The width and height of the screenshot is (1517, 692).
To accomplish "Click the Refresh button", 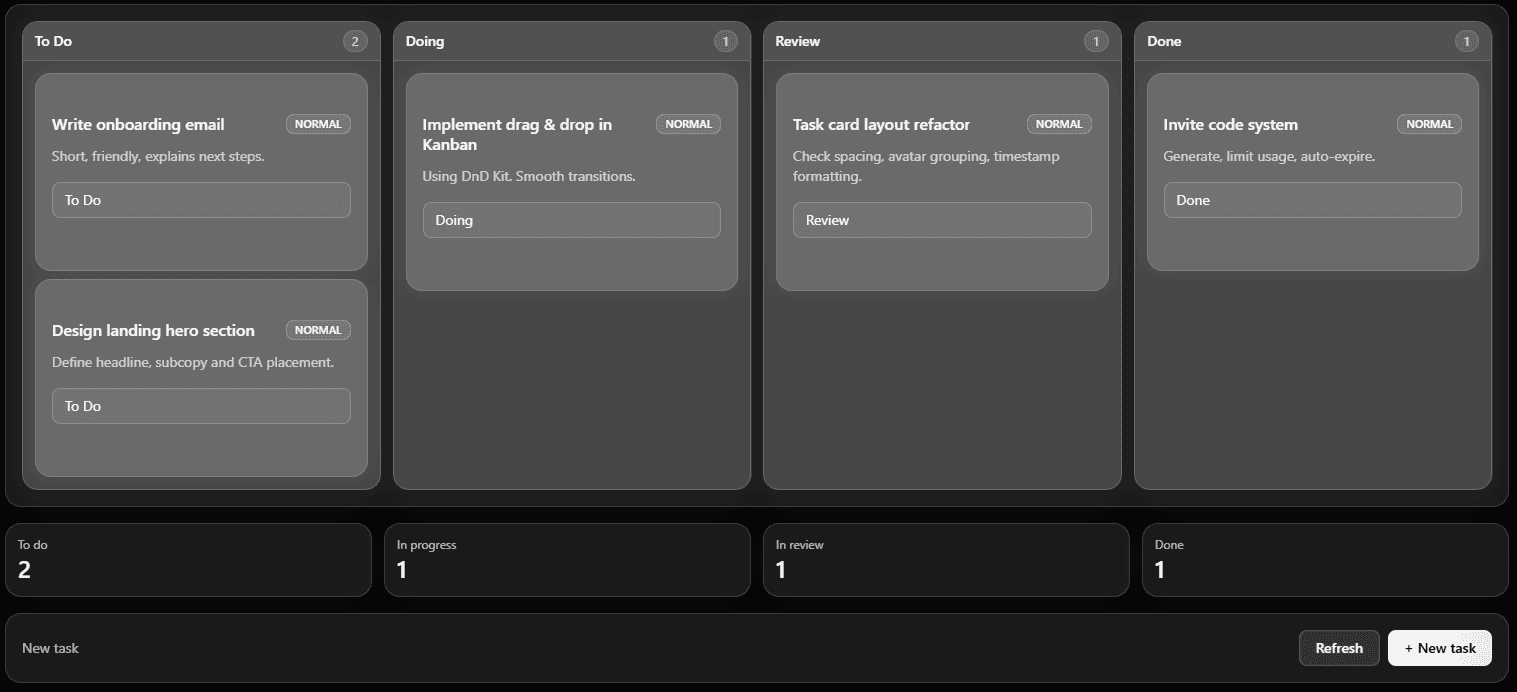I will tap(1339, 648).
